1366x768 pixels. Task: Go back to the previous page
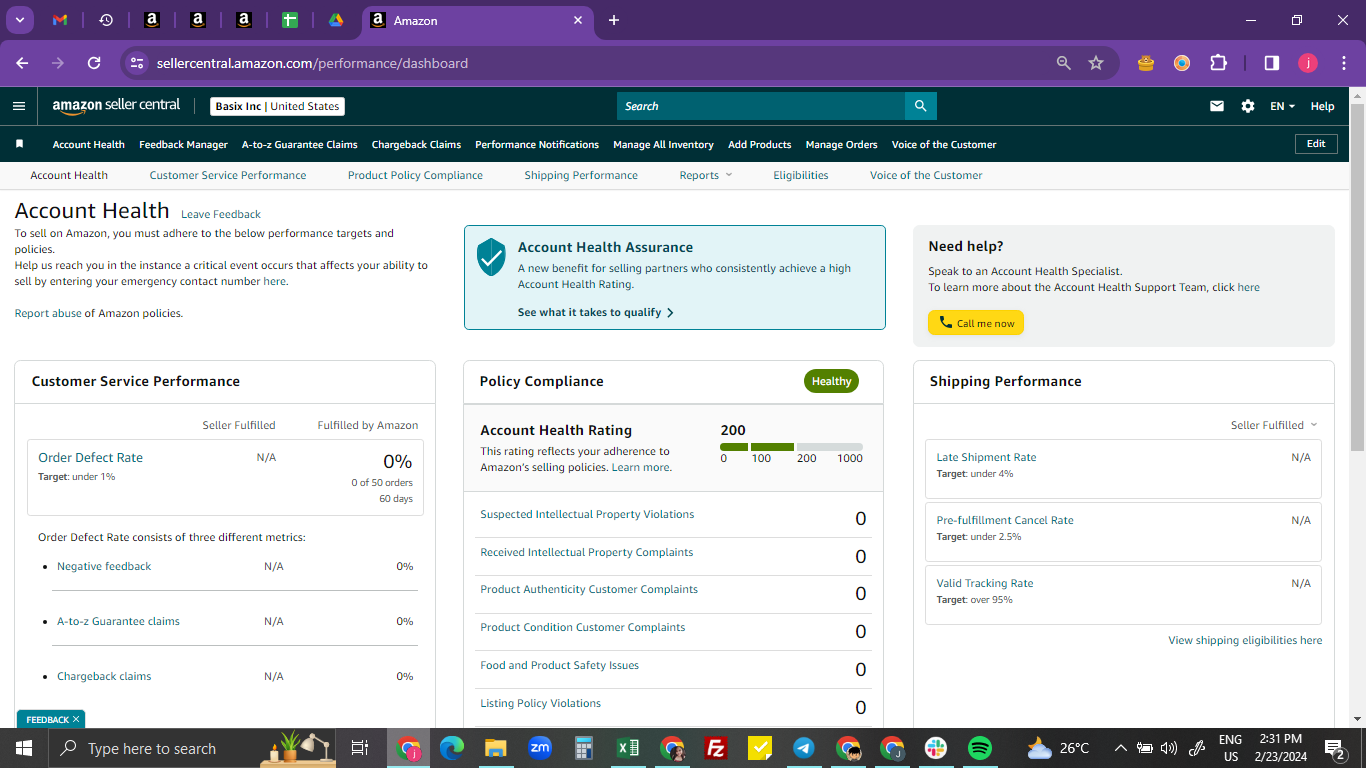tap(22, 63)
